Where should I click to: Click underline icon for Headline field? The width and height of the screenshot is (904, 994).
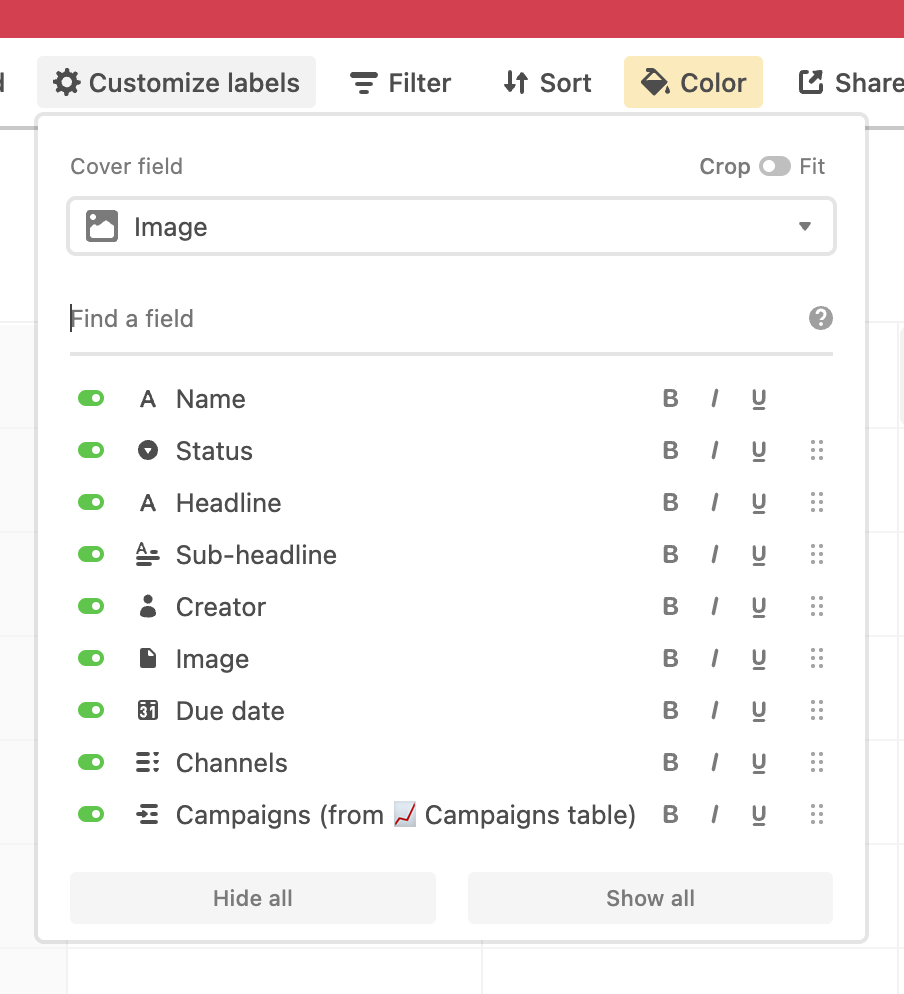759,503
